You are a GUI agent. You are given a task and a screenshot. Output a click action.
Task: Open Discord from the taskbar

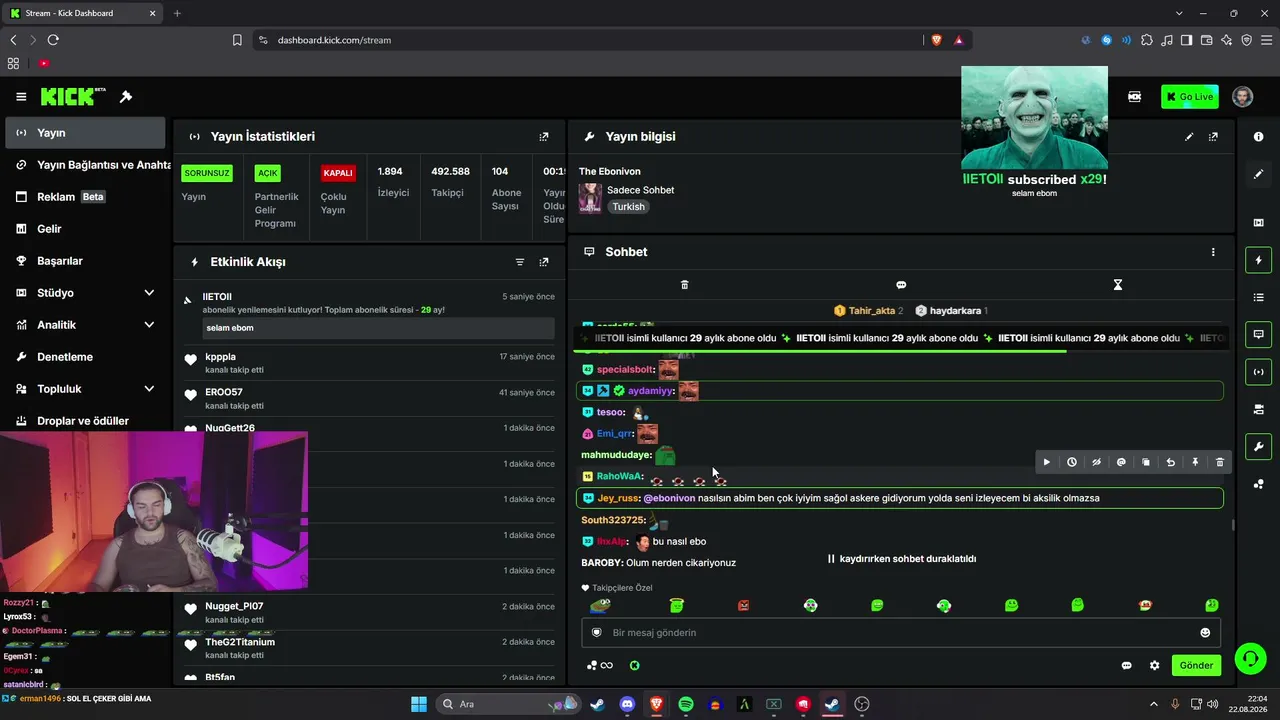(627, 705)
